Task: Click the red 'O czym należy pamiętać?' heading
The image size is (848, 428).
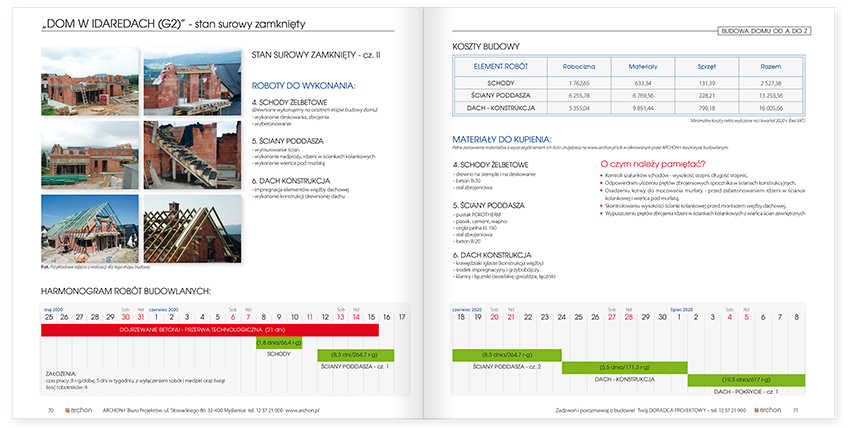Action: pos(653,163)
